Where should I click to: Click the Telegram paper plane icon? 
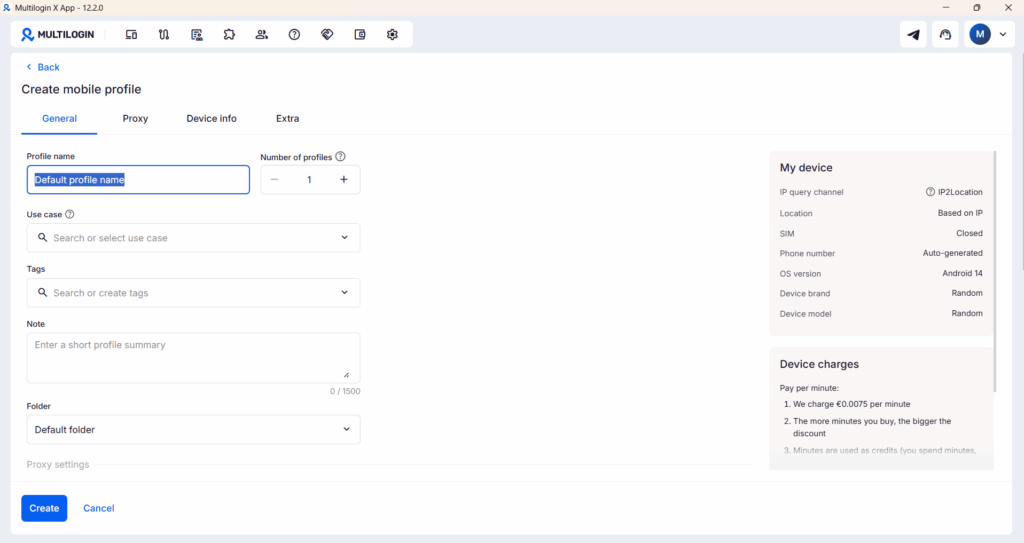click(913, 35)
